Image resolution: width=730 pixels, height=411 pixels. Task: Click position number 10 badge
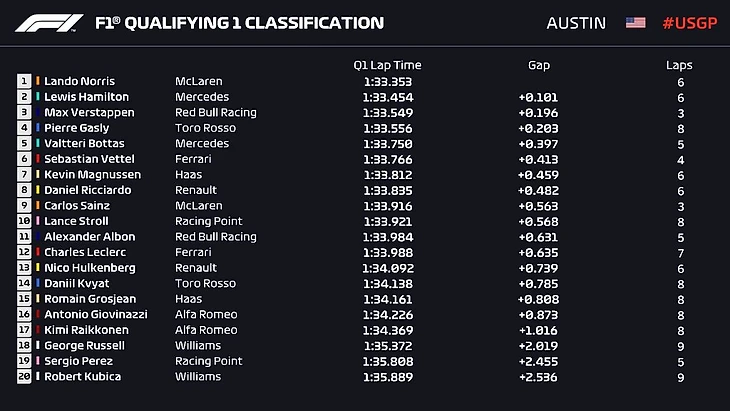[24, 221]
